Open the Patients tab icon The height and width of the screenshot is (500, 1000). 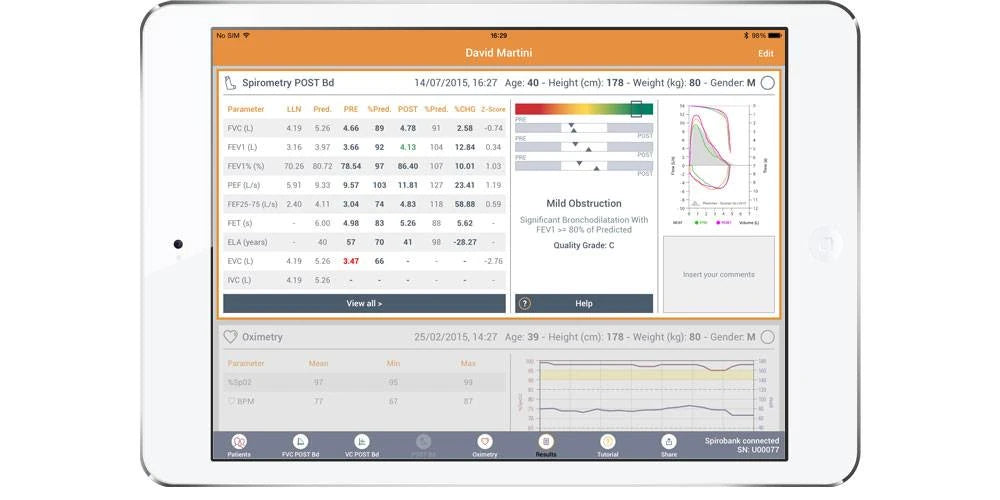pyautogui.click(x=239, y=441)
